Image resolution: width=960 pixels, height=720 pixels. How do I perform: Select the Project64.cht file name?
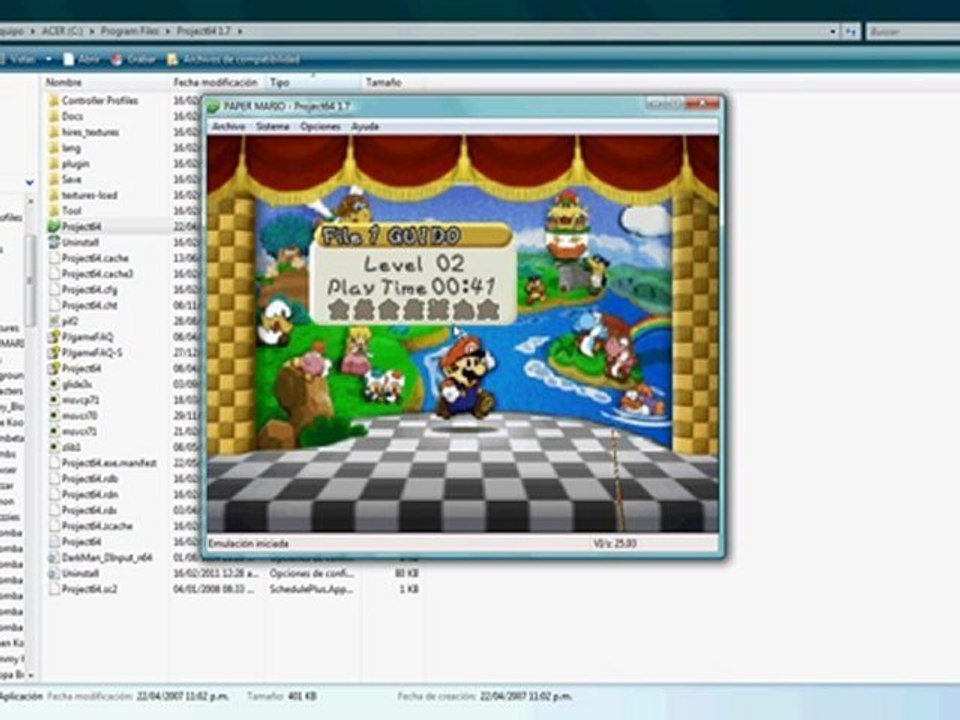89,306
